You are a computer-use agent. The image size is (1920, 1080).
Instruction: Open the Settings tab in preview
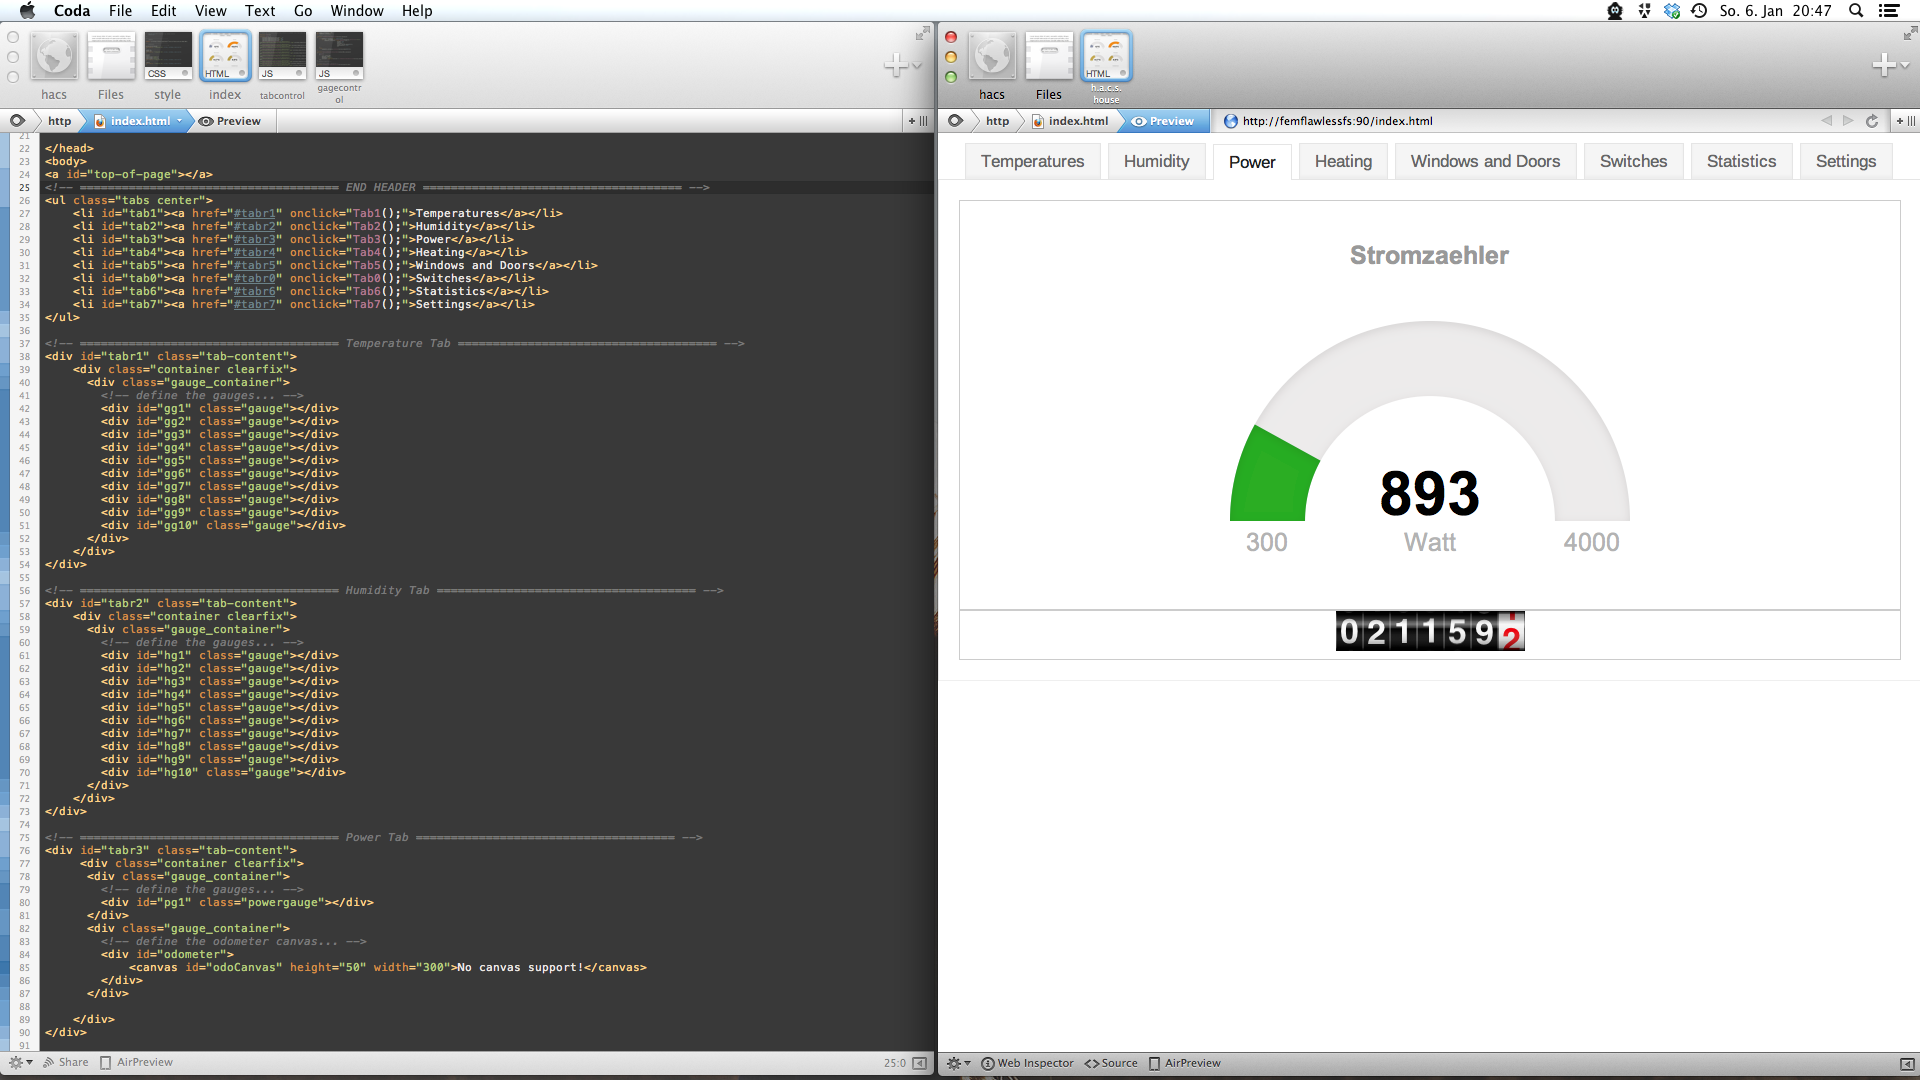[1845, 161]
